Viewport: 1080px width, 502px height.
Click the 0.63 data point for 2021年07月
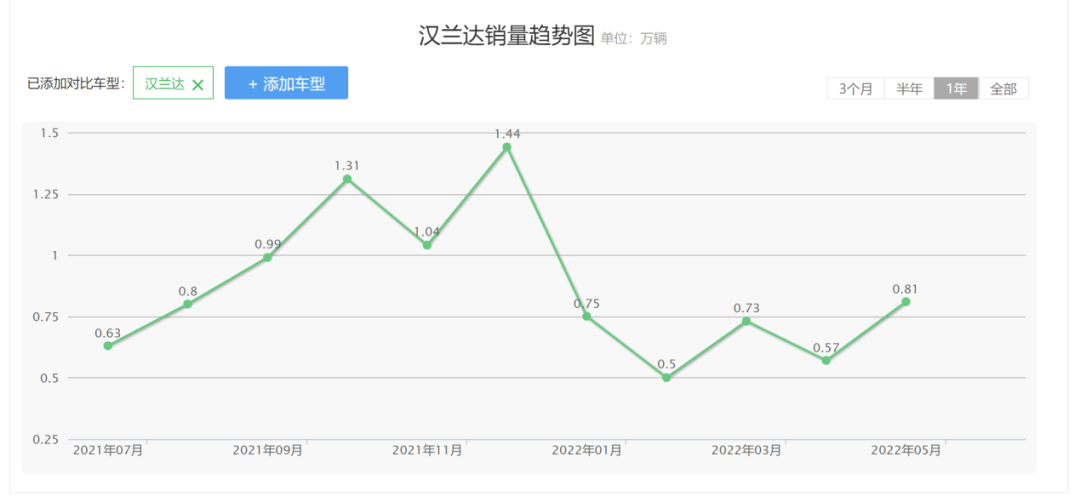pyautogui.click(x=108, y=346)
